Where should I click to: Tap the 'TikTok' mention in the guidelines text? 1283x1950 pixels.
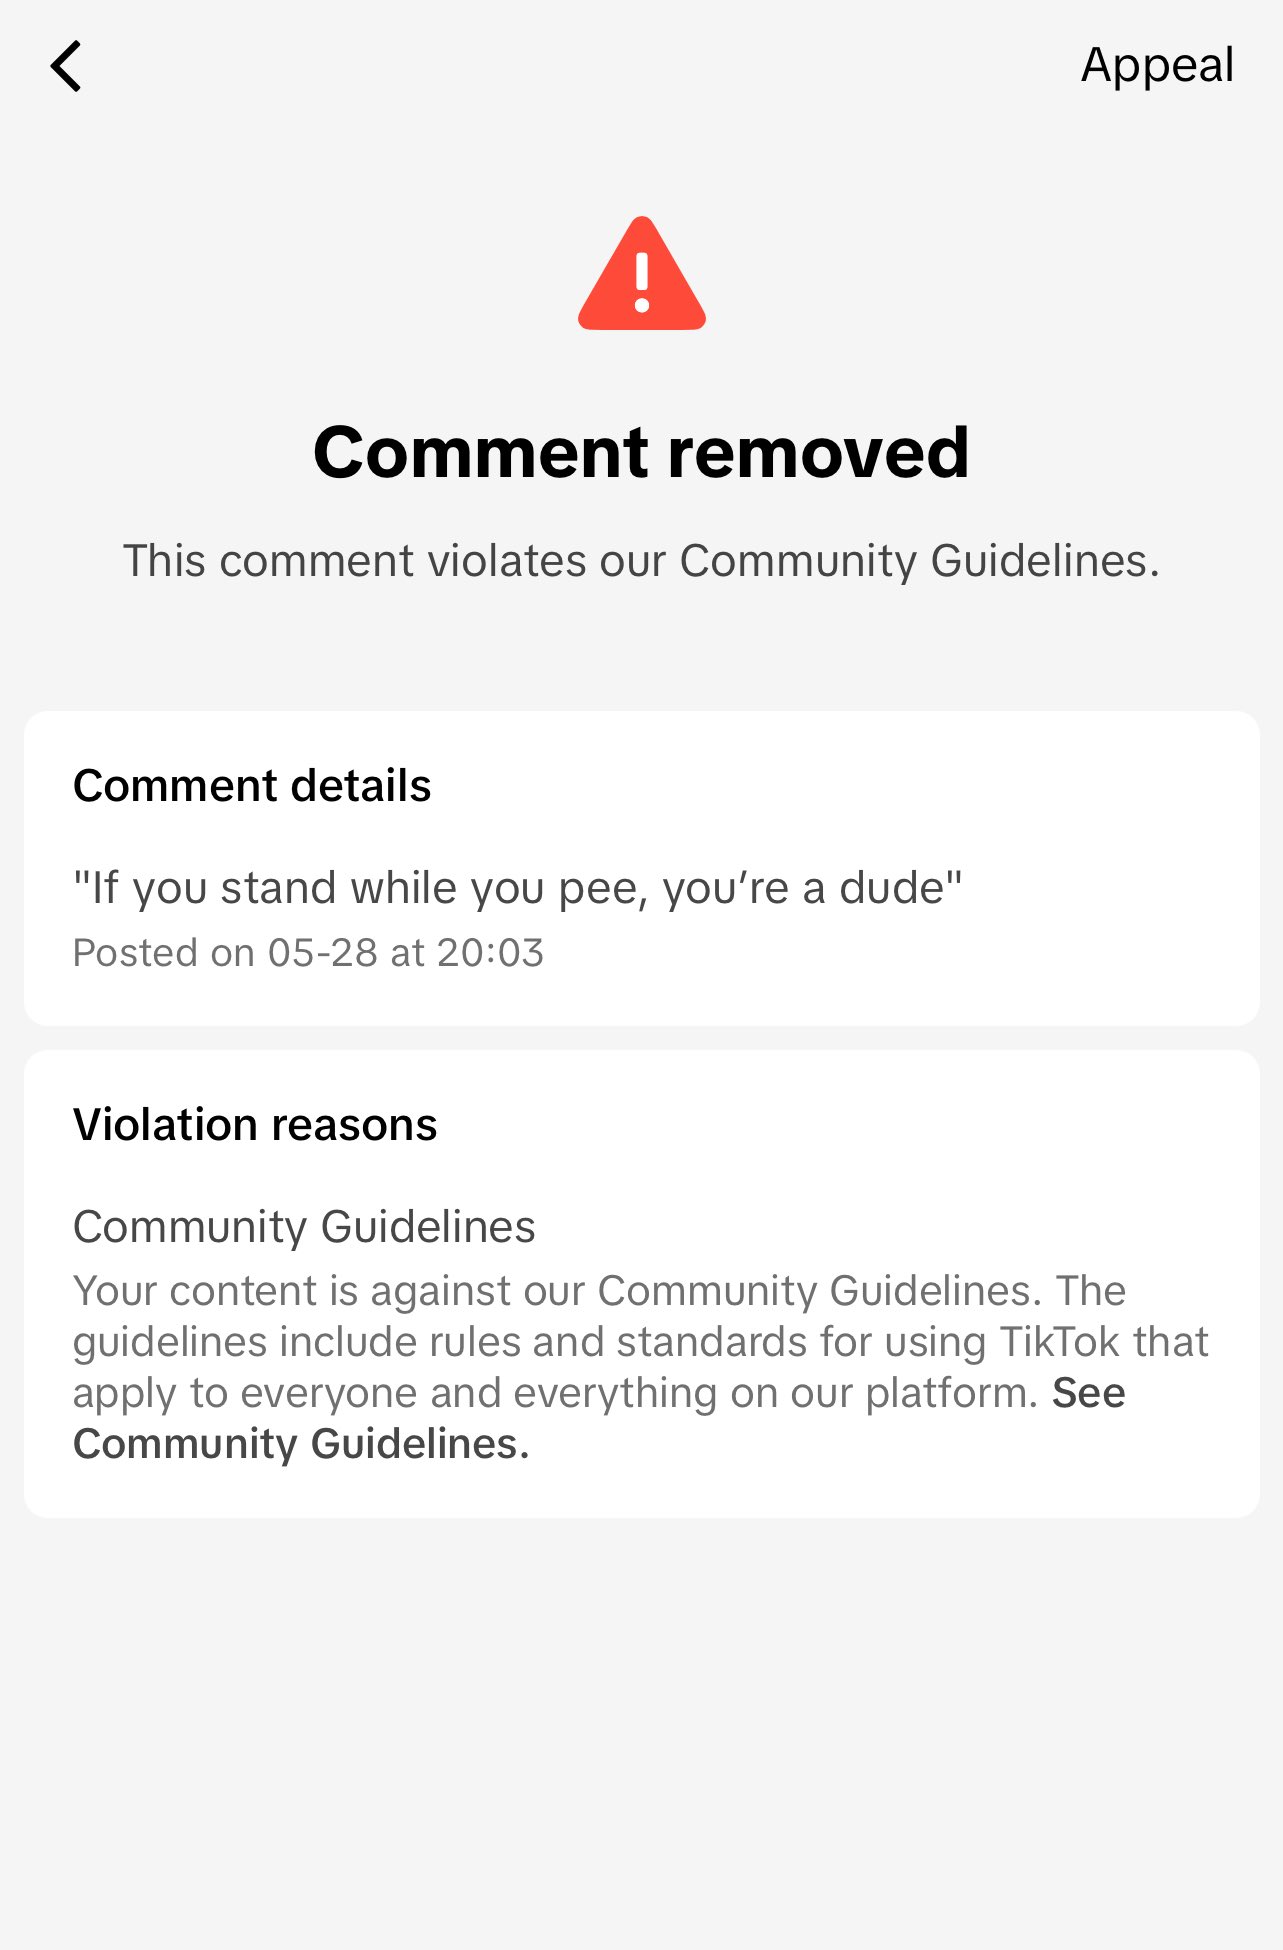[1061, 1342]
